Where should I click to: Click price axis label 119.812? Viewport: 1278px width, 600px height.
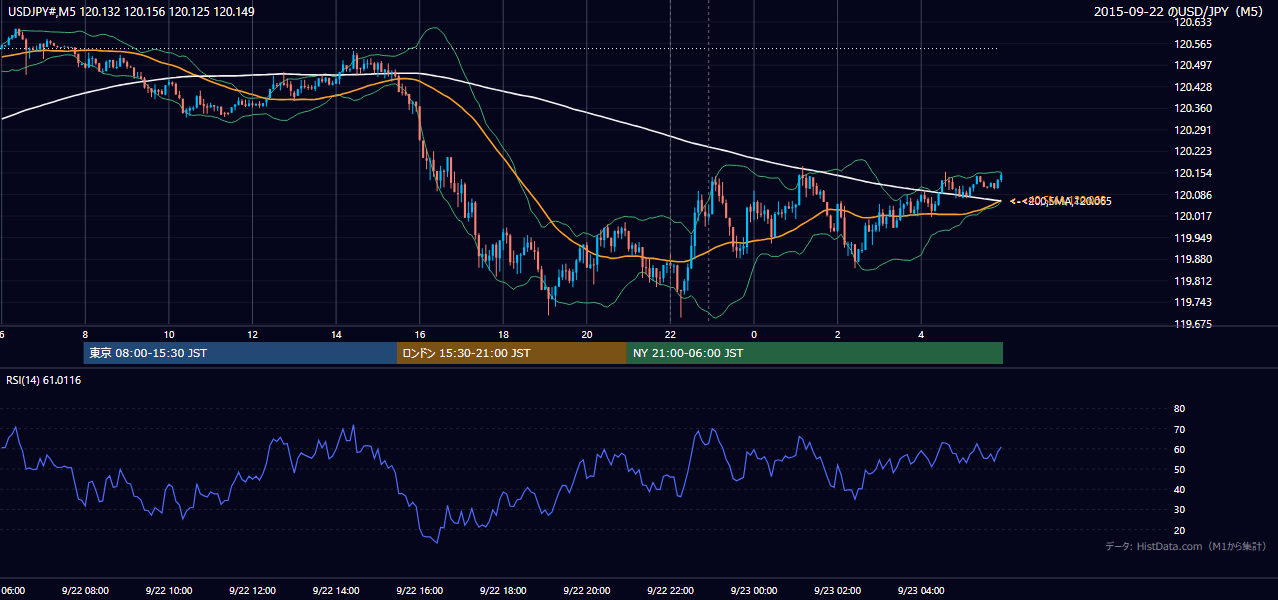(x=1194, y=281)
